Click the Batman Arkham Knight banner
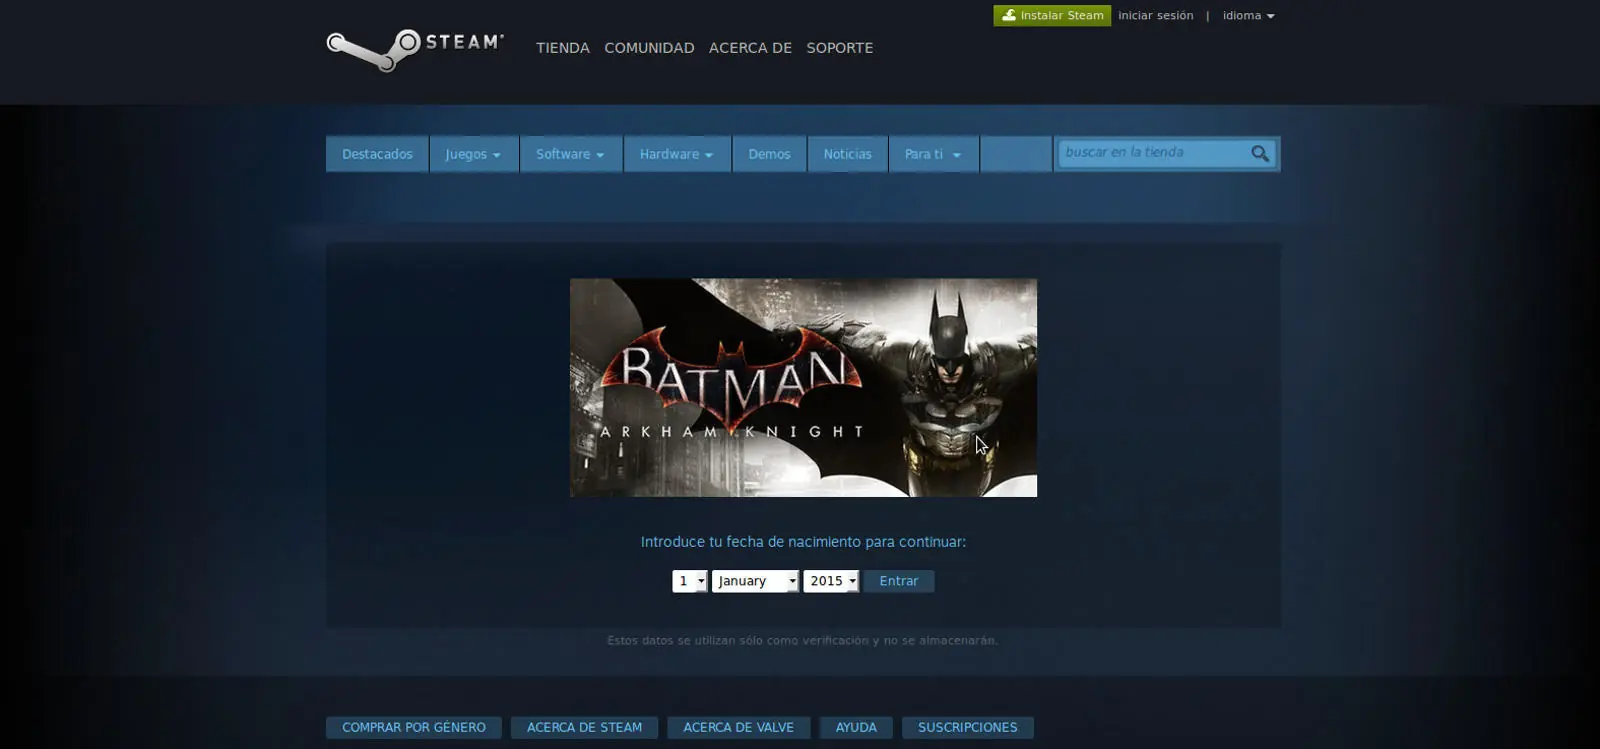1600x749 pixels. tap(803, 387)
